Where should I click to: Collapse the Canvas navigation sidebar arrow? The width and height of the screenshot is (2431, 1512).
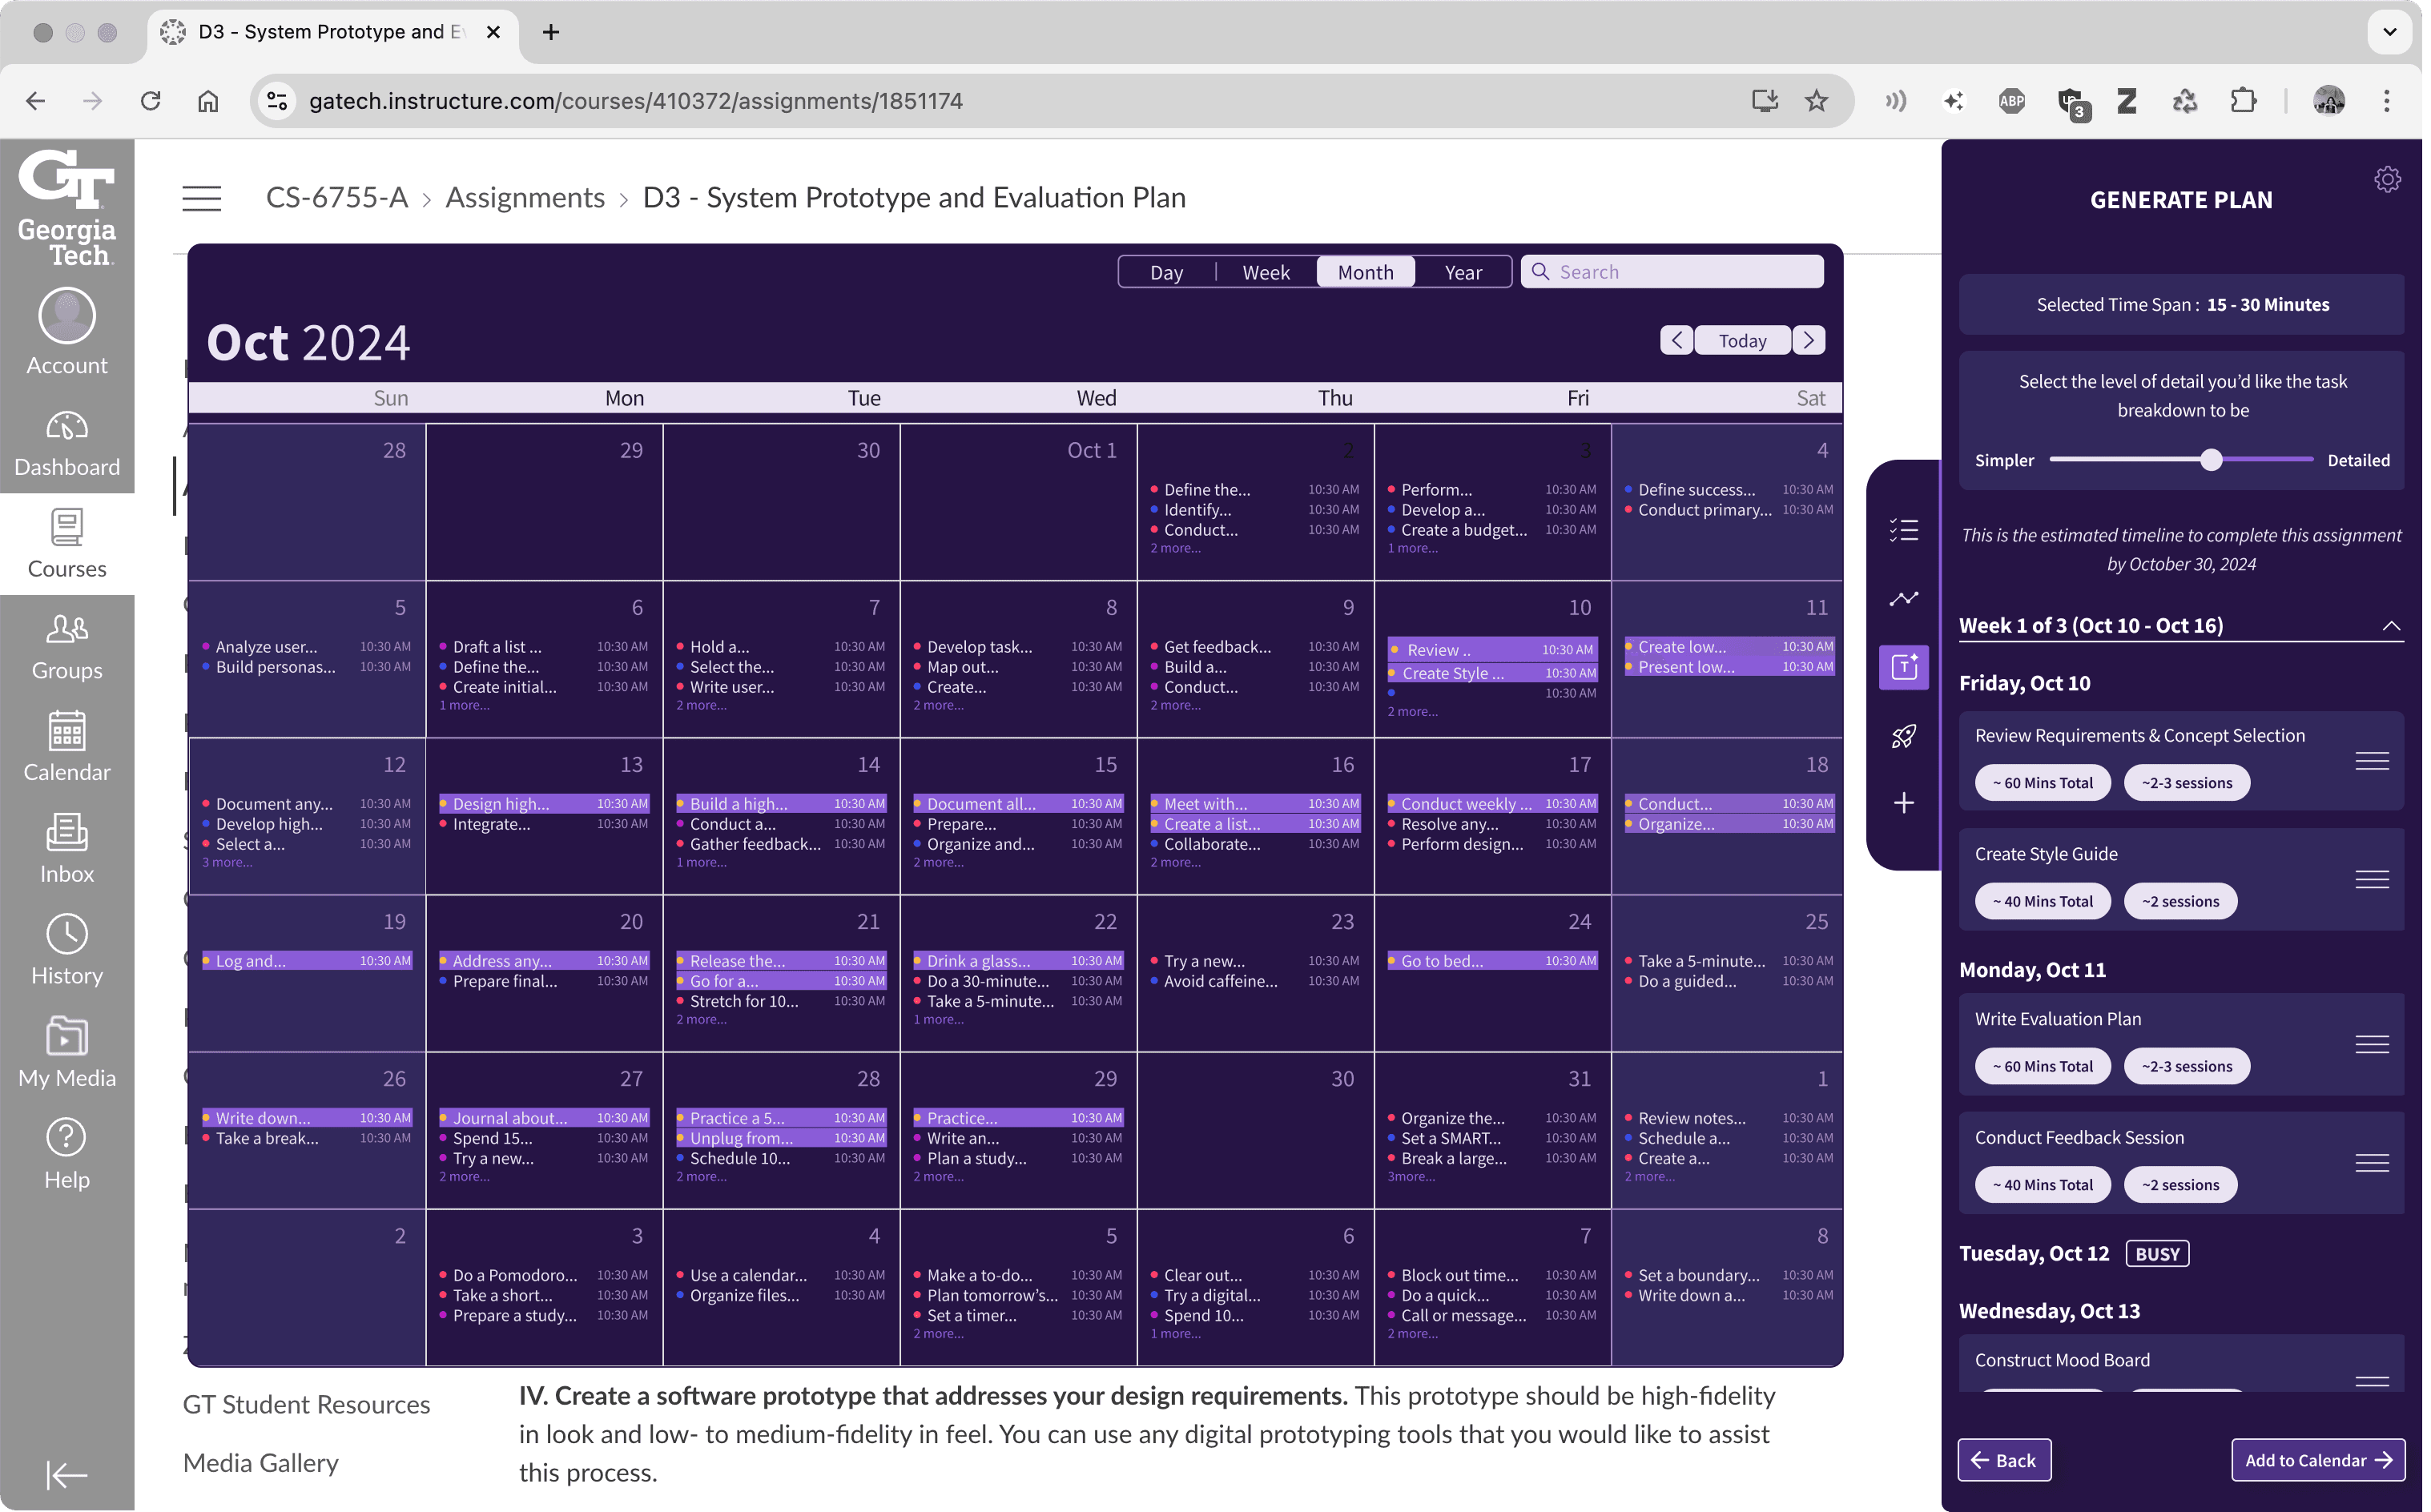[66, 1474]
